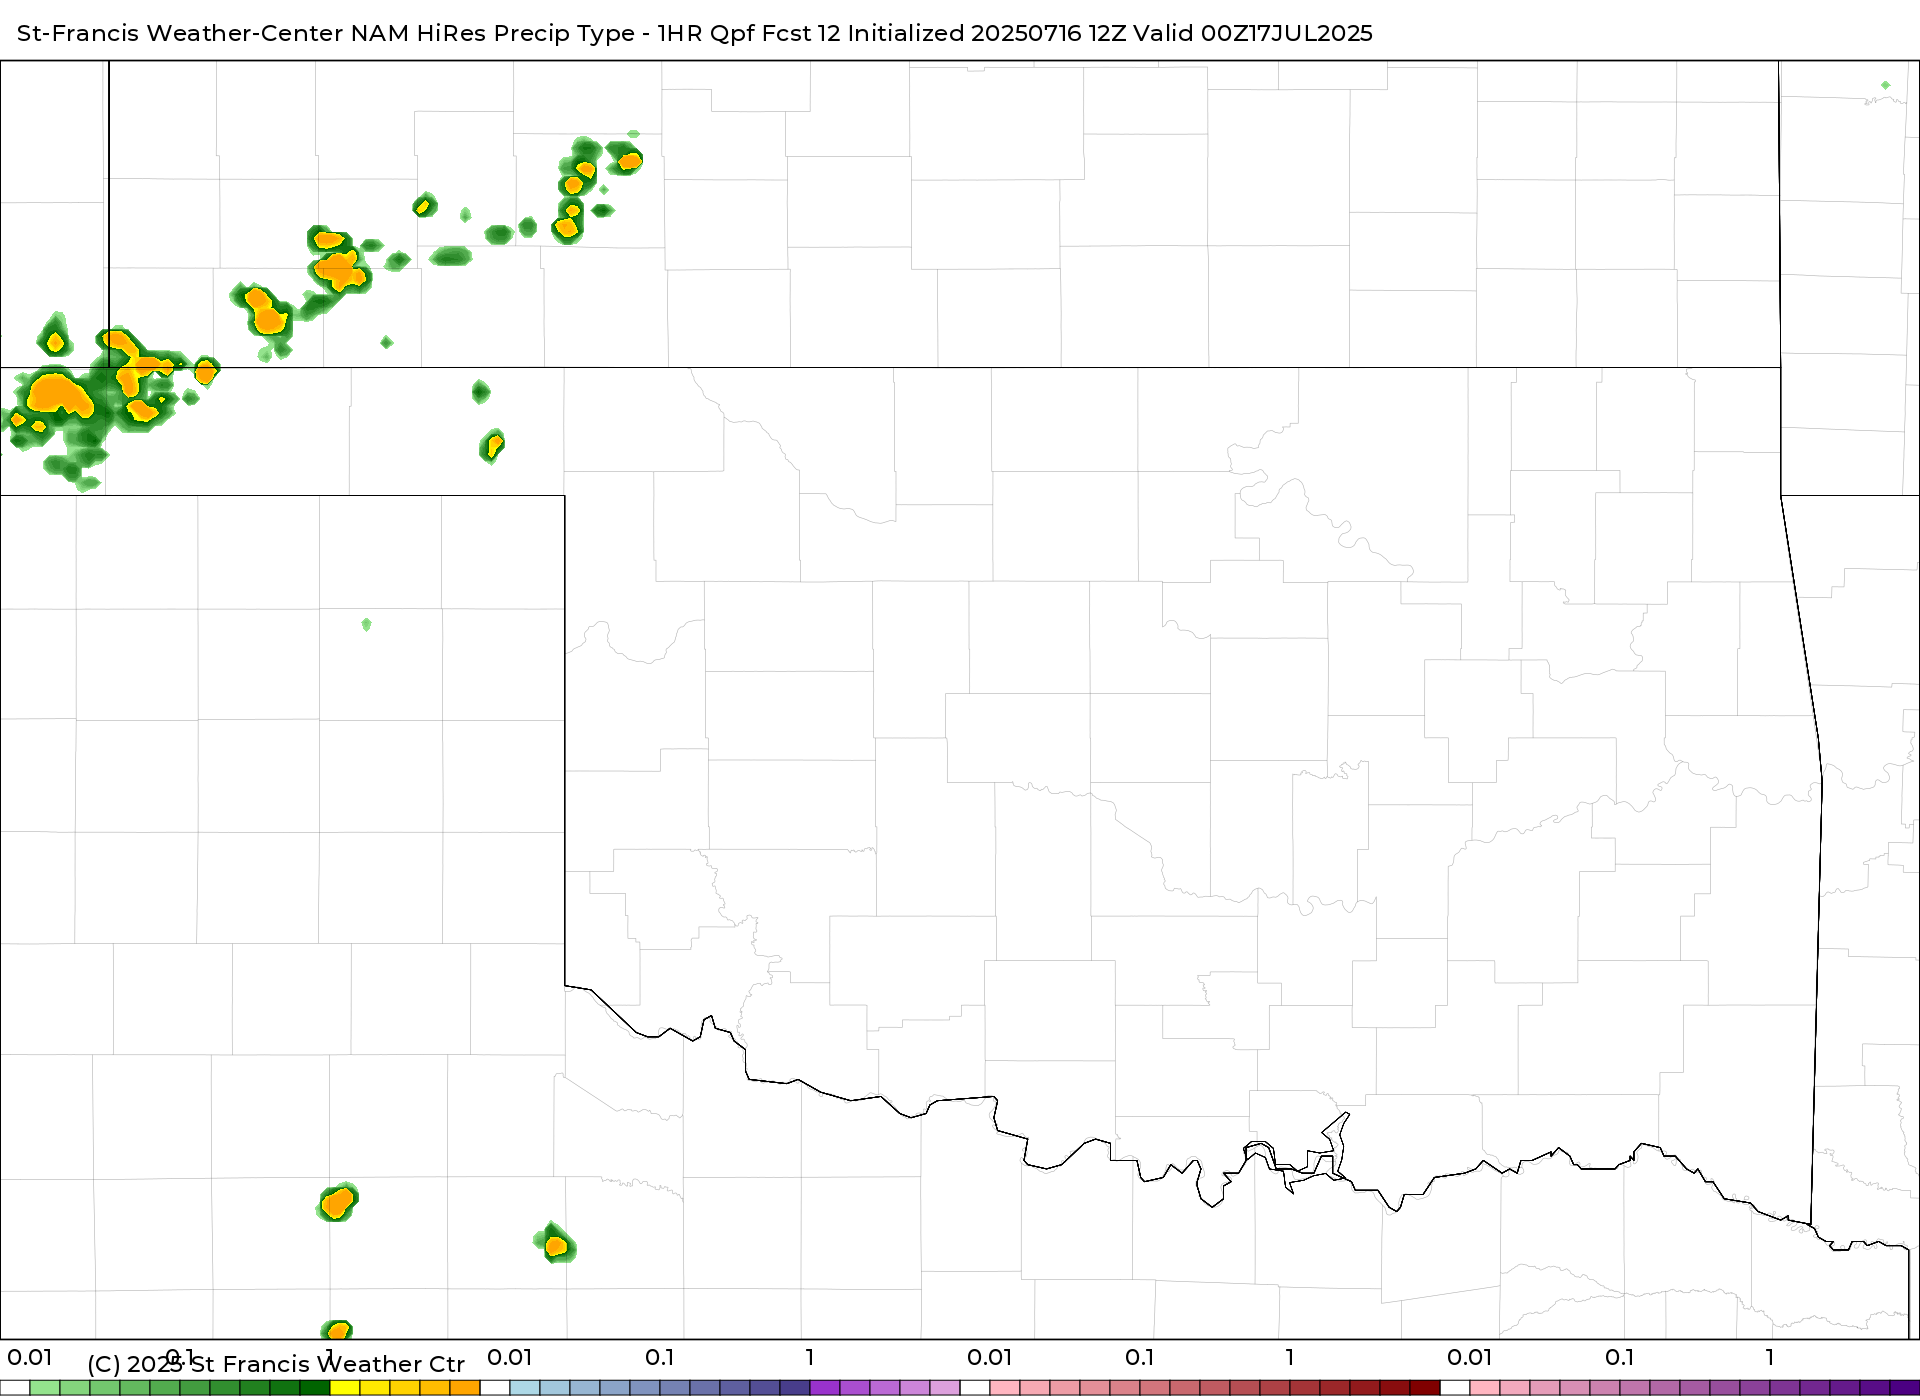
Task: Pick the bright yellow legend swatch
Action: 345,1388
